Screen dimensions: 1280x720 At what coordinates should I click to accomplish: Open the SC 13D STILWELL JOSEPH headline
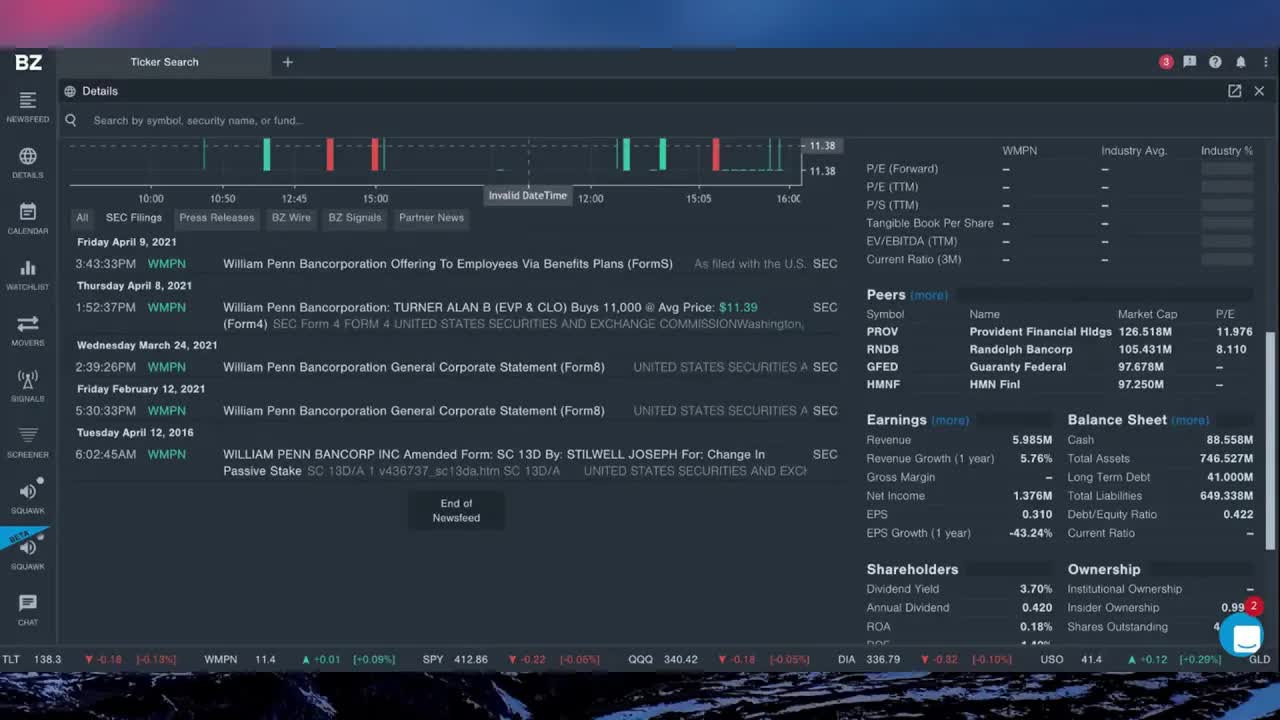(494, 462)
